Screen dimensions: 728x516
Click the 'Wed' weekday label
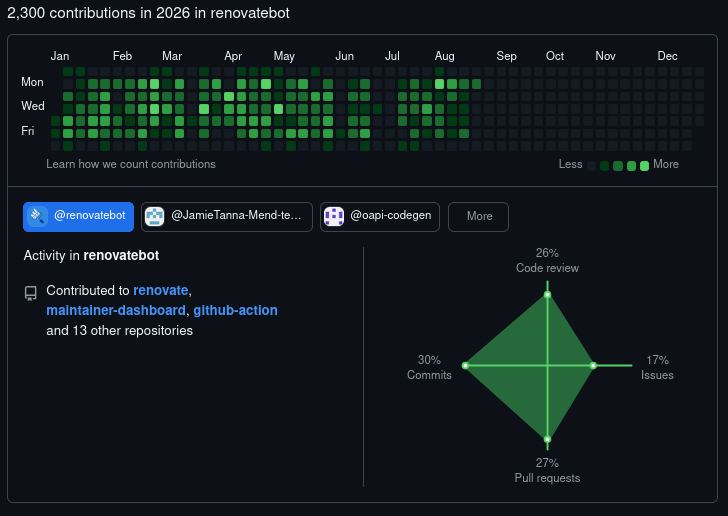[x=33, y=106]
